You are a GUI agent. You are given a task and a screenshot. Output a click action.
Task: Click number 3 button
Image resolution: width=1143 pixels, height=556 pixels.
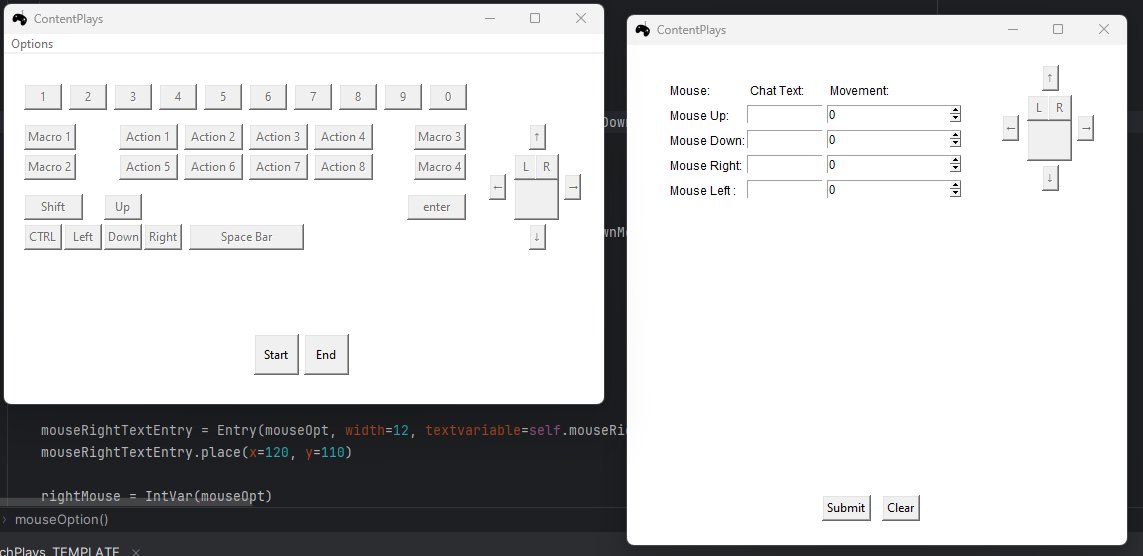click(133, 97)
